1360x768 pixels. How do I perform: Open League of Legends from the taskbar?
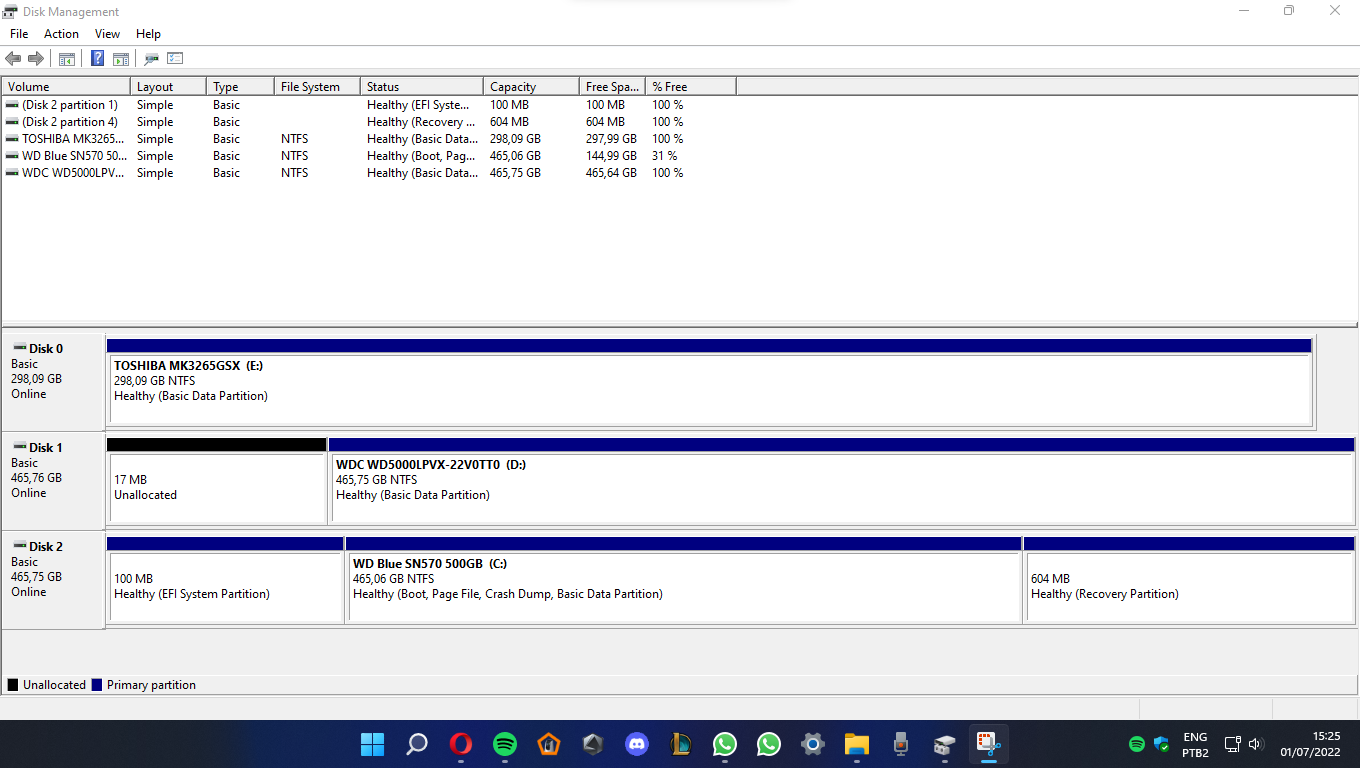(x=681, y=744)
